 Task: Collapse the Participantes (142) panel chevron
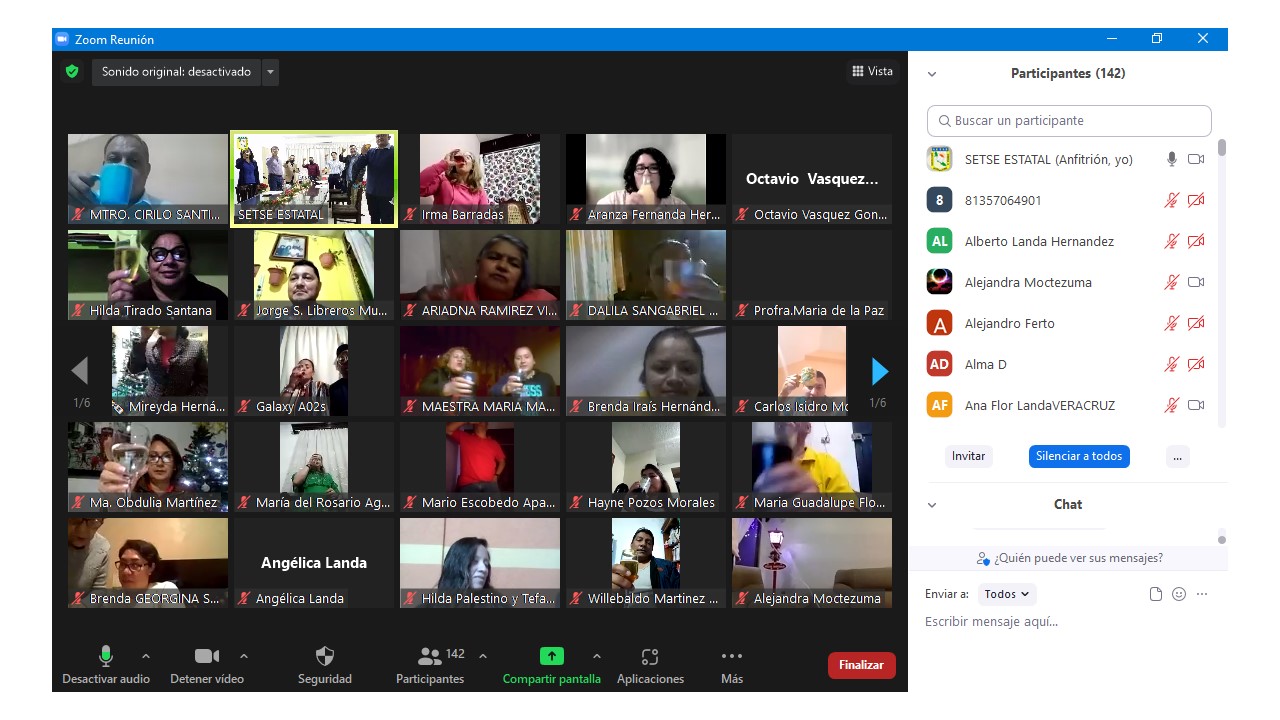point(932,74)
